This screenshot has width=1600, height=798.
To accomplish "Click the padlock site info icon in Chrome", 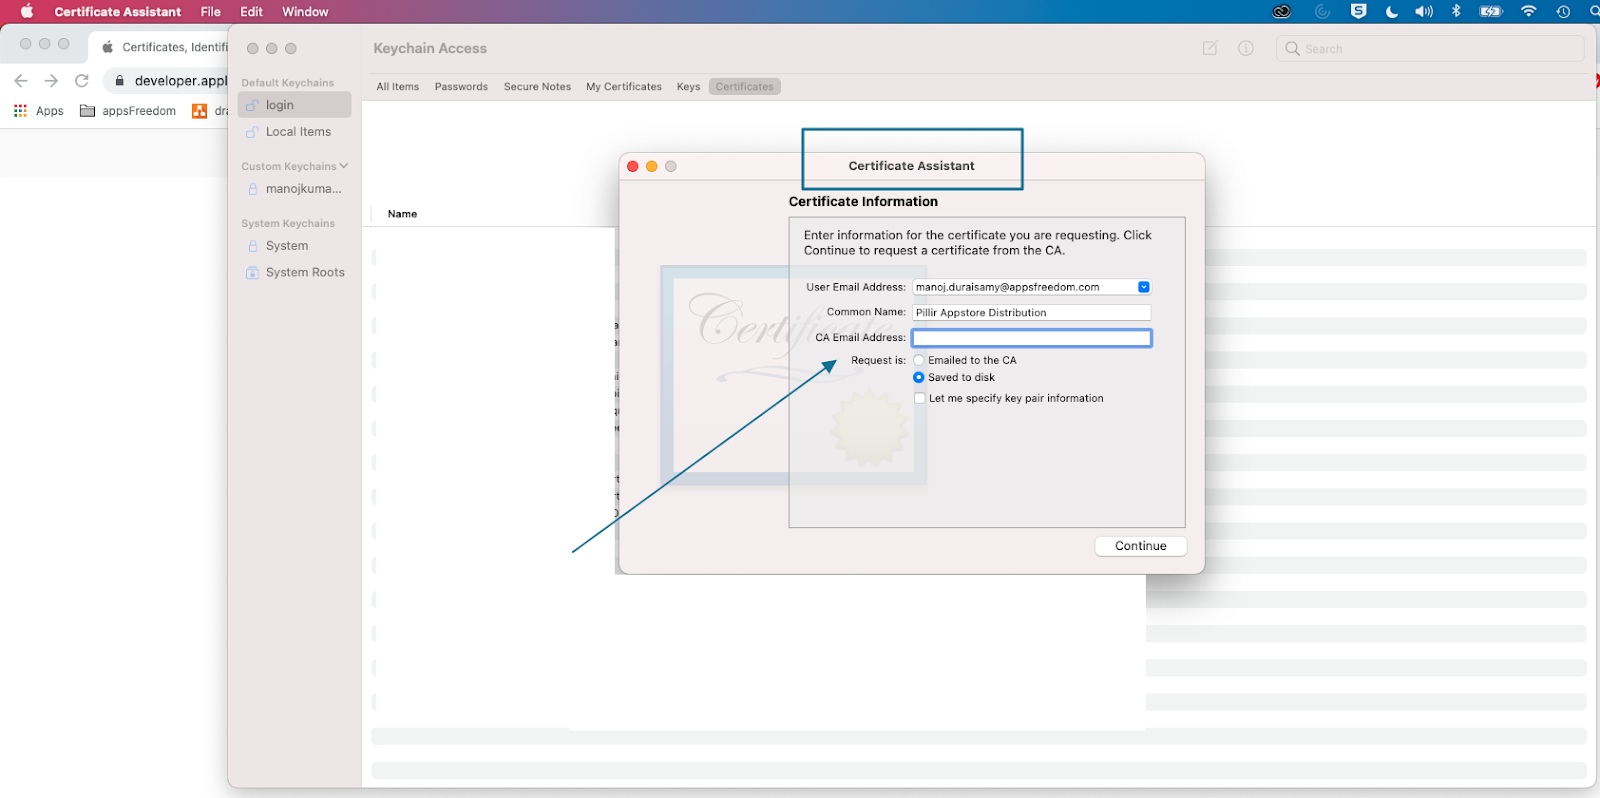I will coord(119,81).
